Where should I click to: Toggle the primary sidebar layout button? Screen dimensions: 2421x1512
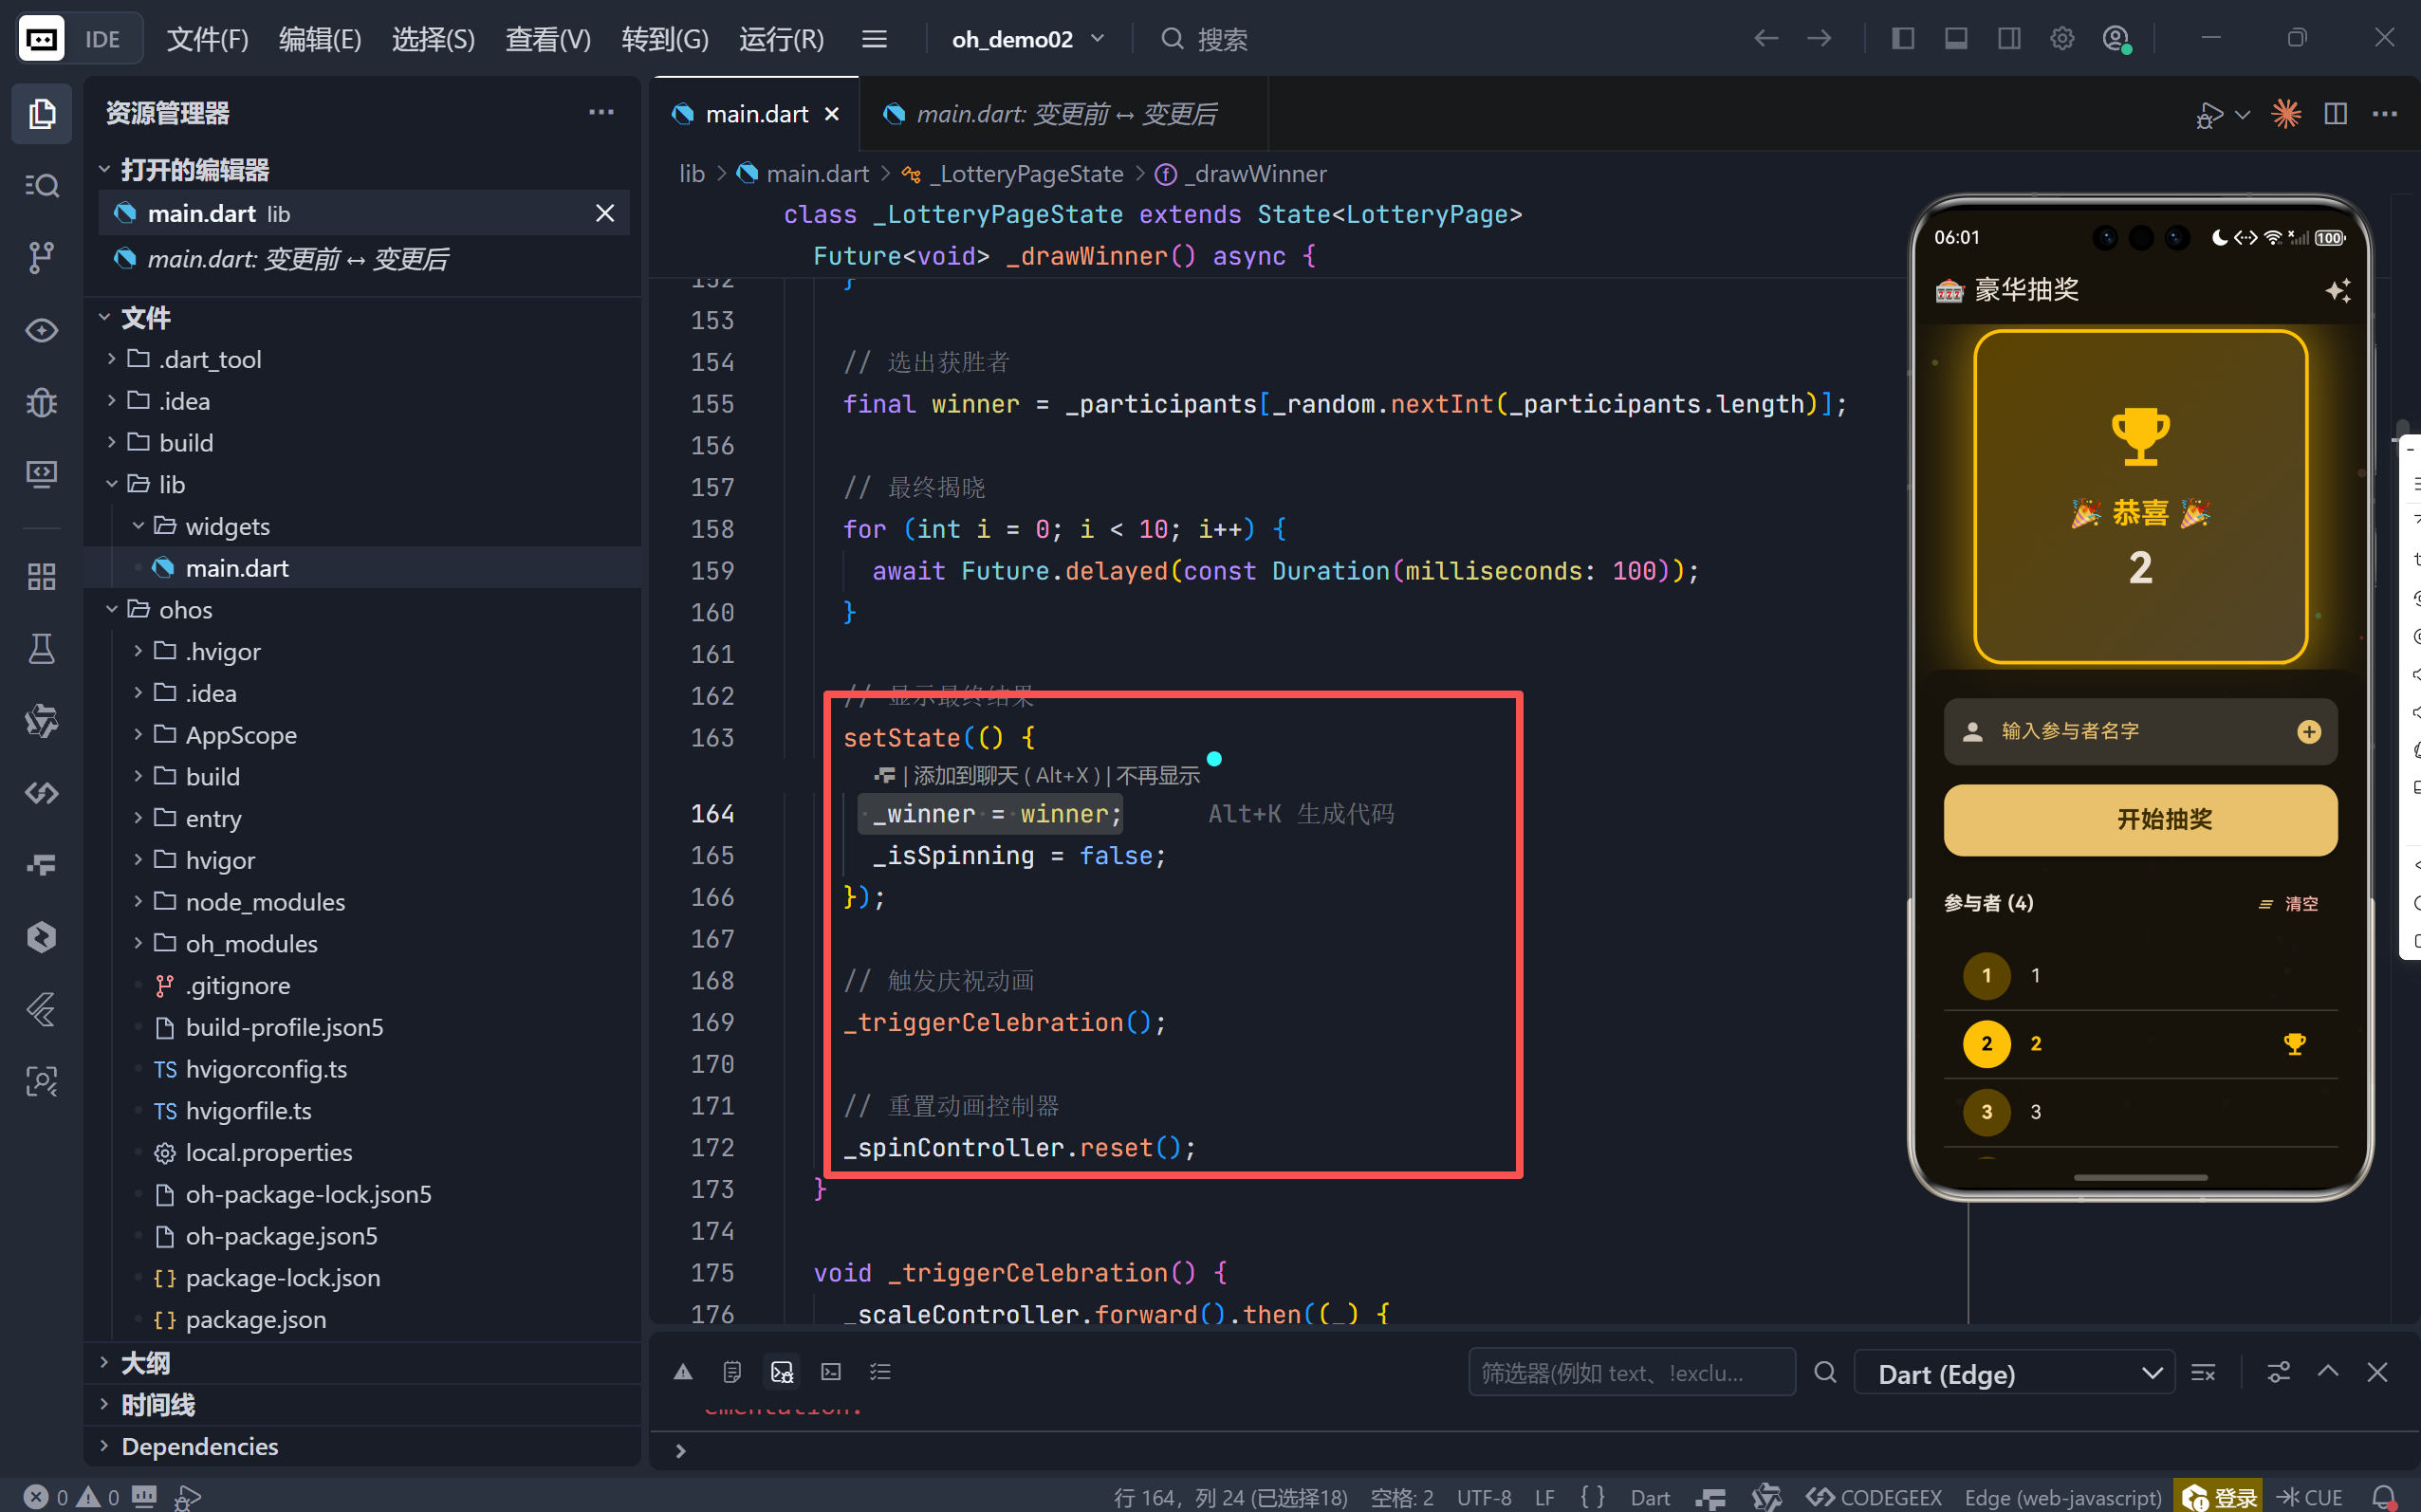(x=1902, y=39)
